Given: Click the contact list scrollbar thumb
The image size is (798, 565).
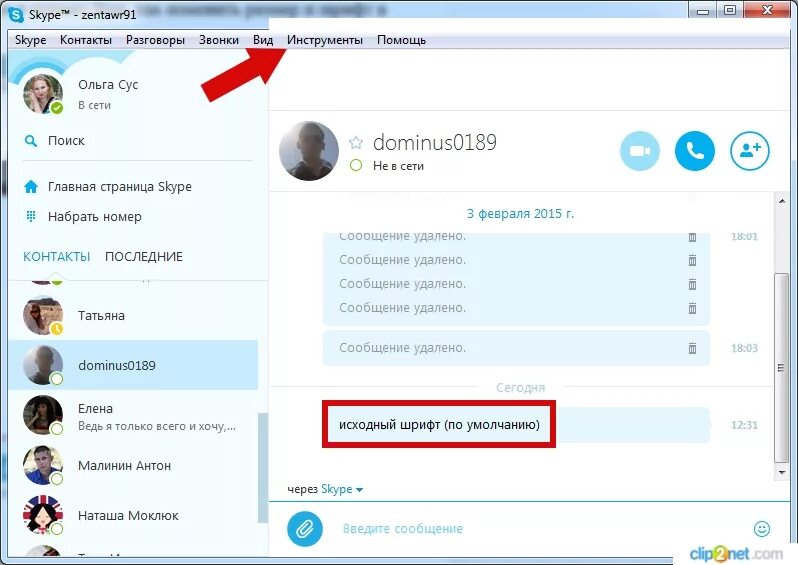Looking at the screenshot, I should tap(263, 467).
